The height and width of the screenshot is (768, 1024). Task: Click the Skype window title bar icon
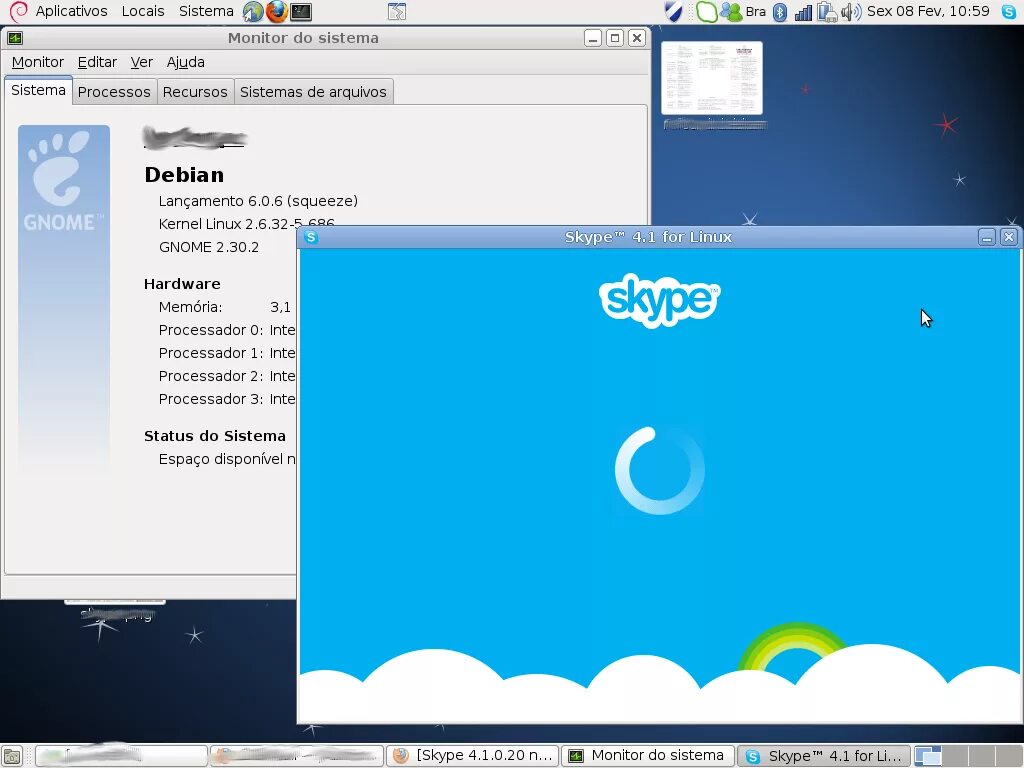point(311,237)
